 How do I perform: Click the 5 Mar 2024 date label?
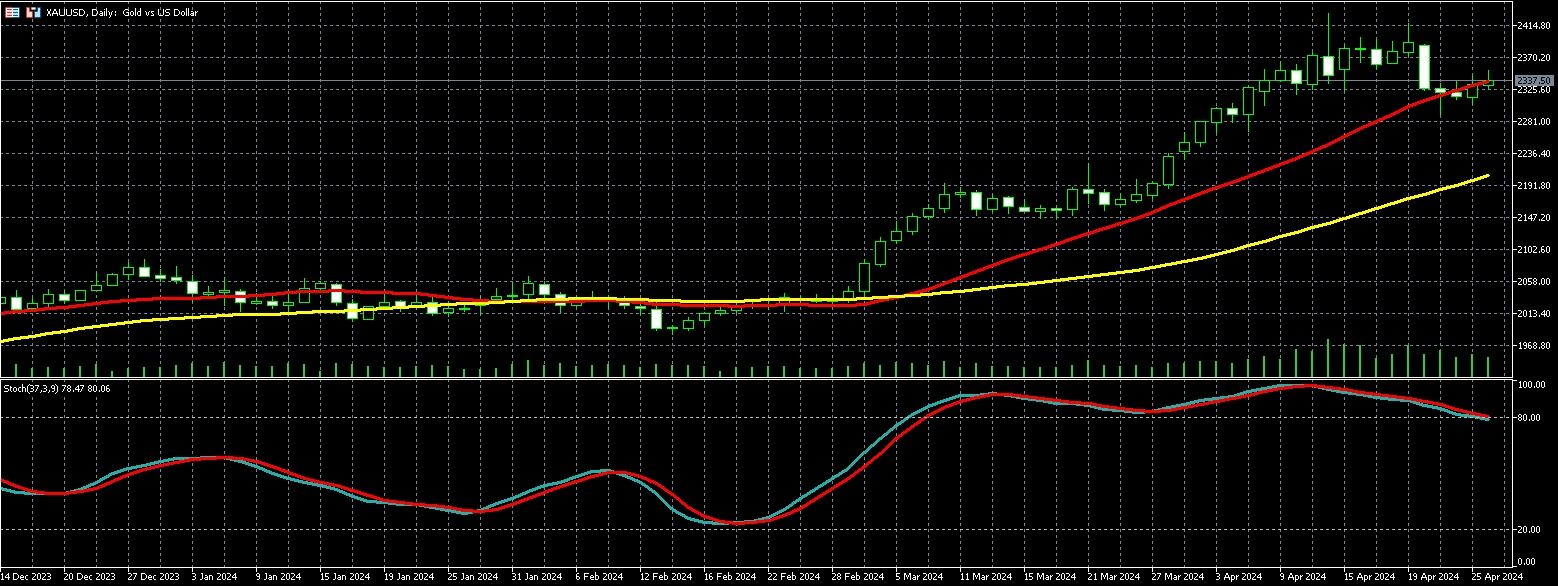(x=918, y=577)
